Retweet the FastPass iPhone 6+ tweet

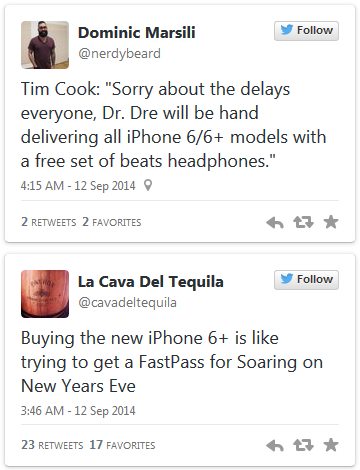303,445
